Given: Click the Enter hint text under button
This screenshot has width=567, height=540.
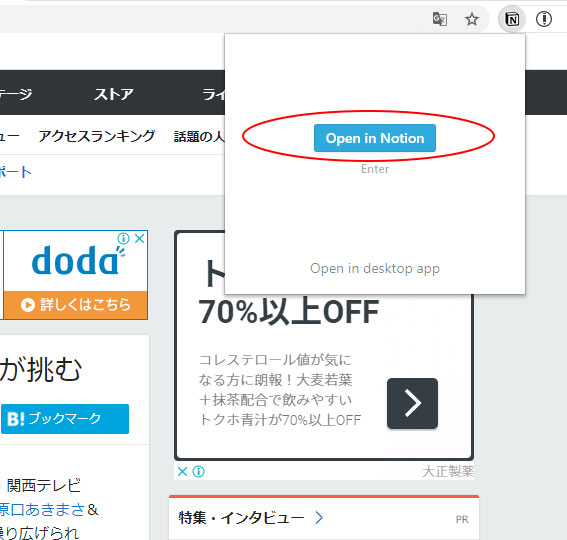Looking at the screenshot, I should 375,169.
